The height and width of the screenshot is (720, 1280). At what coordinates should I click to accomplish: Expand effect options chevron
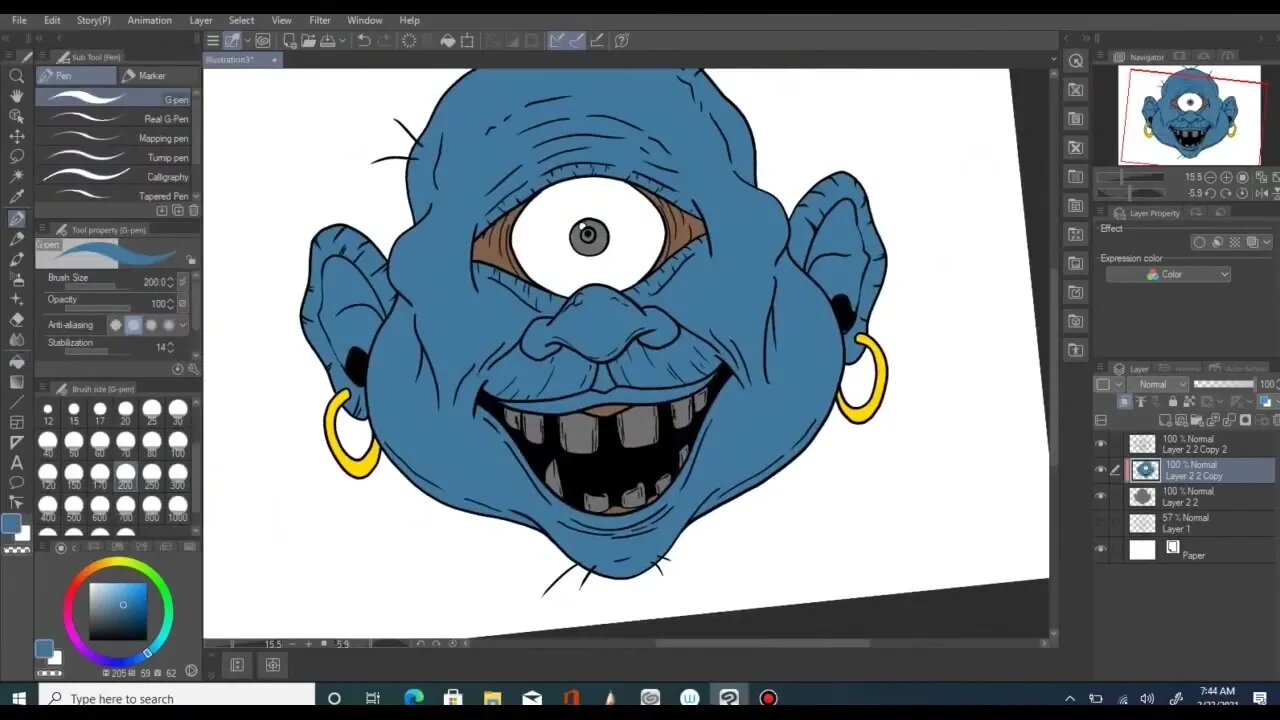(x=1267, y=242)
